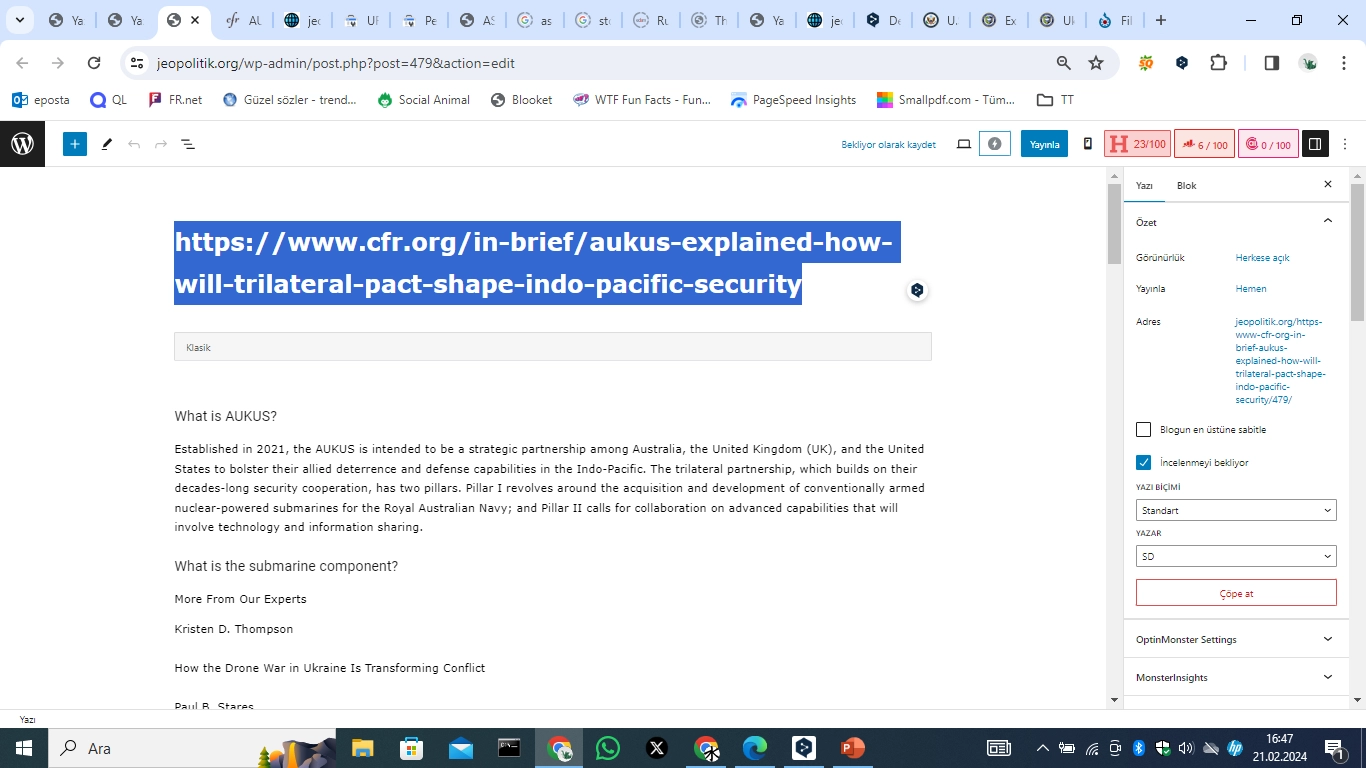Open the editor options three-dot menu

point(1345,144)
